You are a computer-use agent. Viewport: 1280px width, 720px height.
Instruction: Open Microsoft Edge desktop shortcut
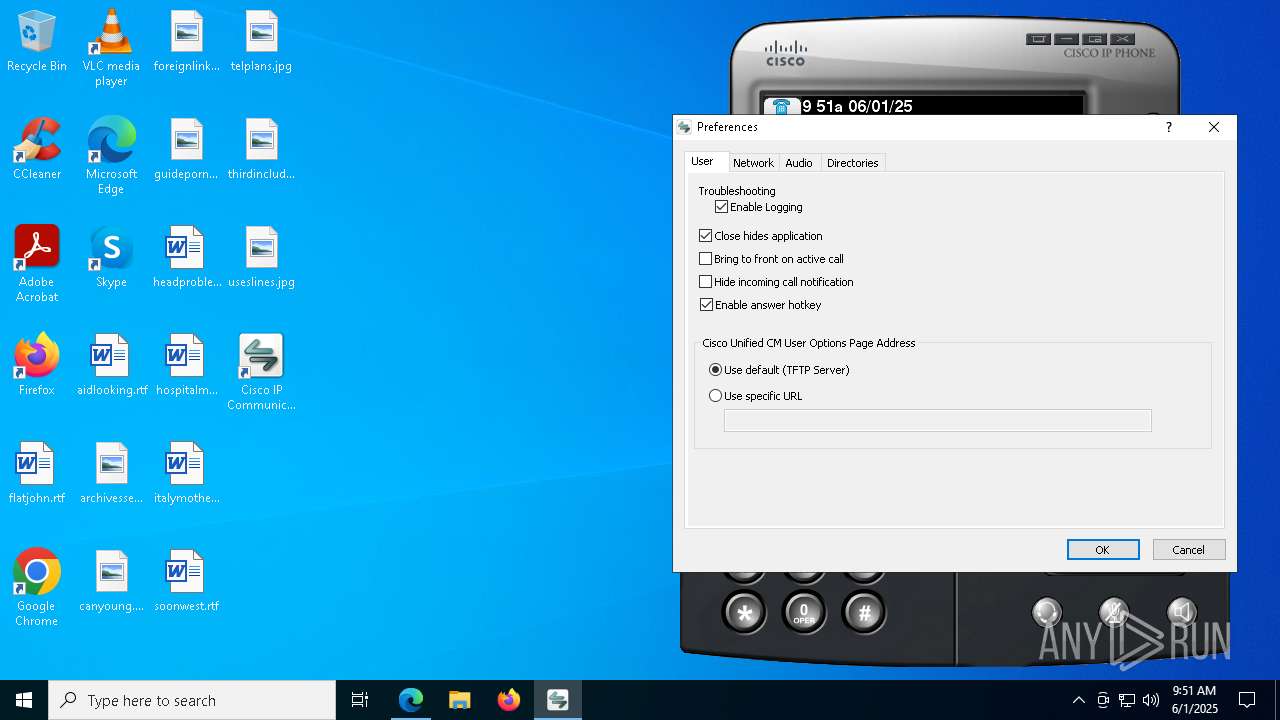(x=111, y=156)
